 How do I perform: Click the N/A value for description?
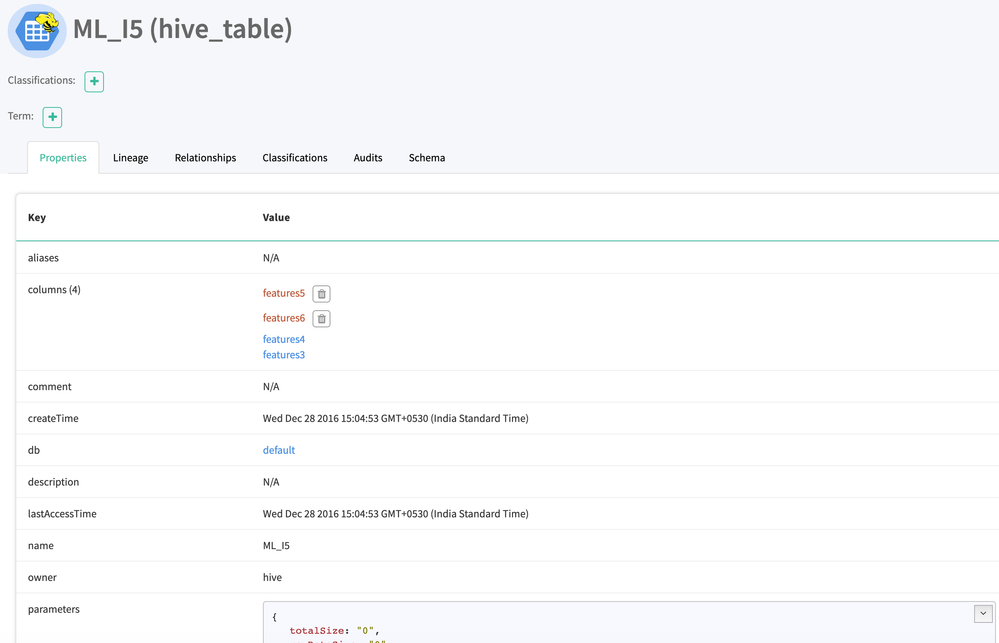(x=271, y=482)
